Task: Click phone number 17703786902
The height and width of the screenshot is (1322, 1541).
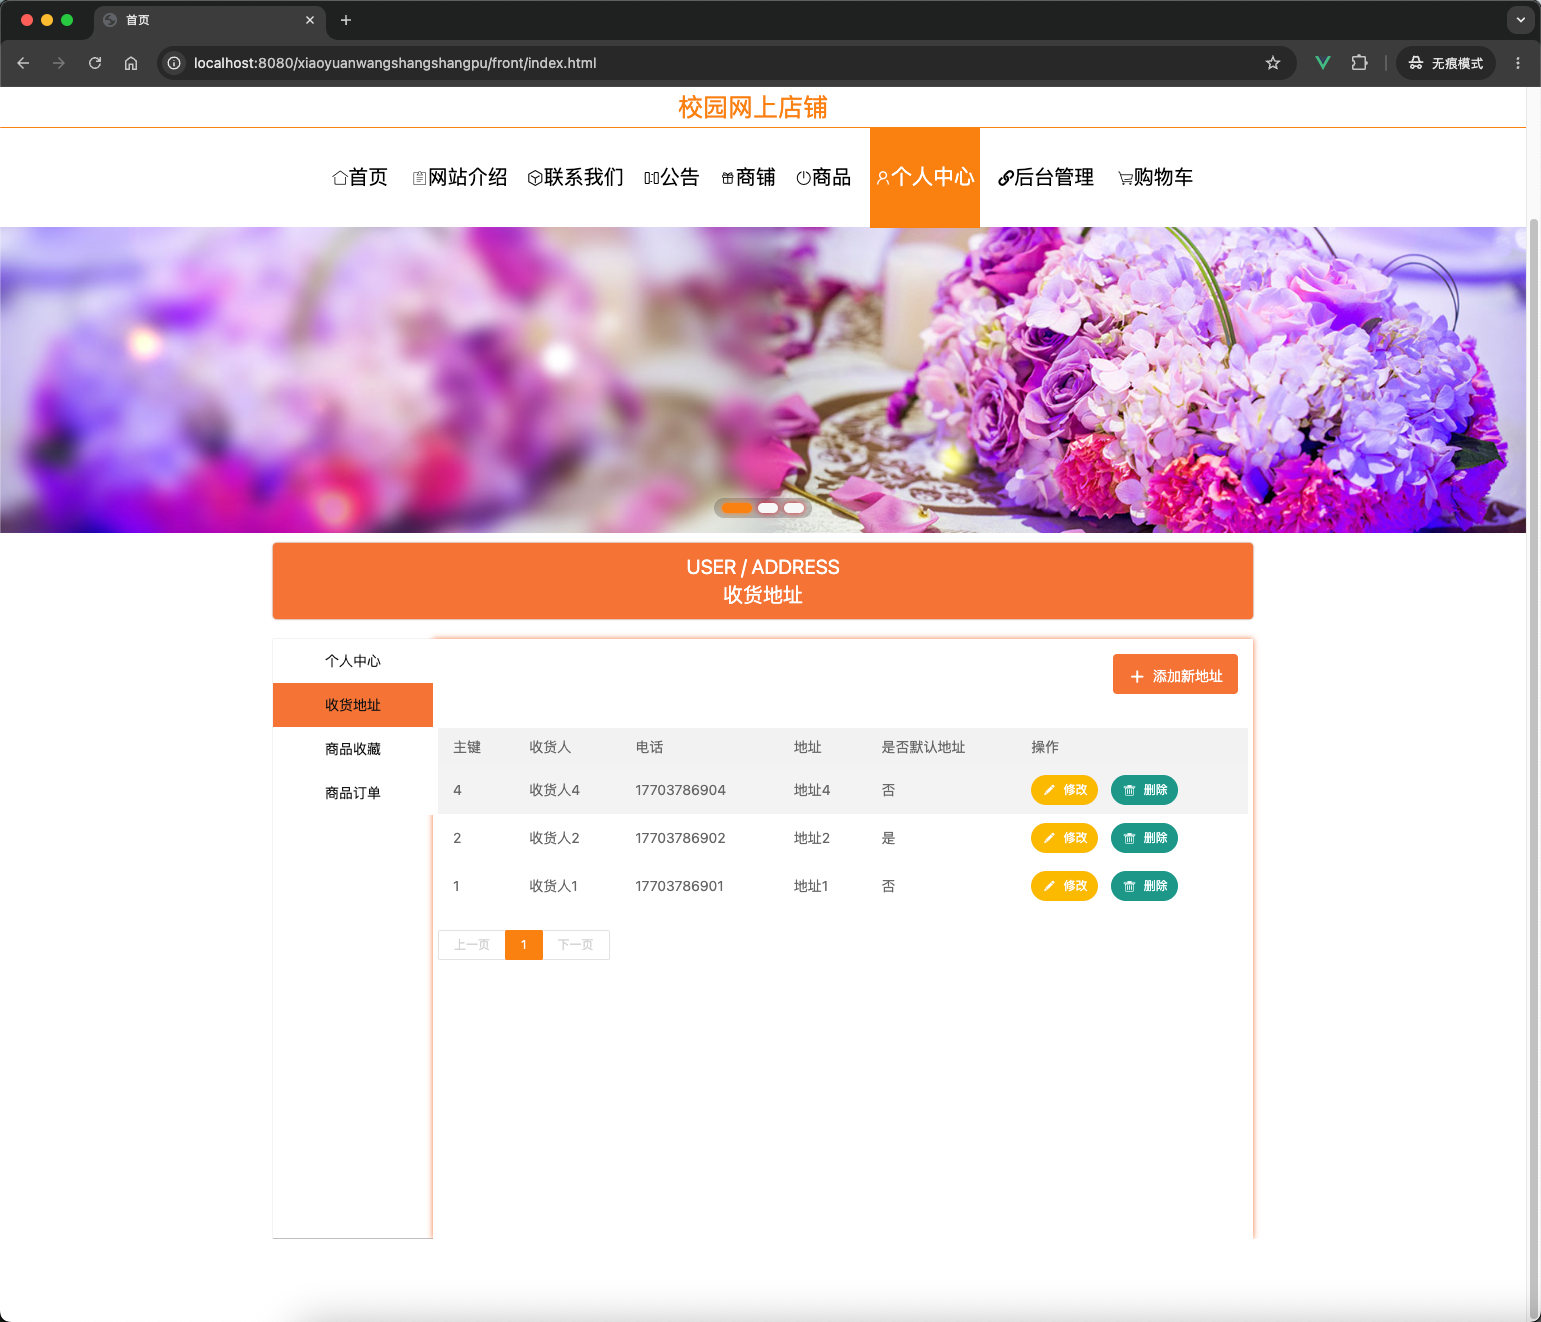Action: point(680,838)
